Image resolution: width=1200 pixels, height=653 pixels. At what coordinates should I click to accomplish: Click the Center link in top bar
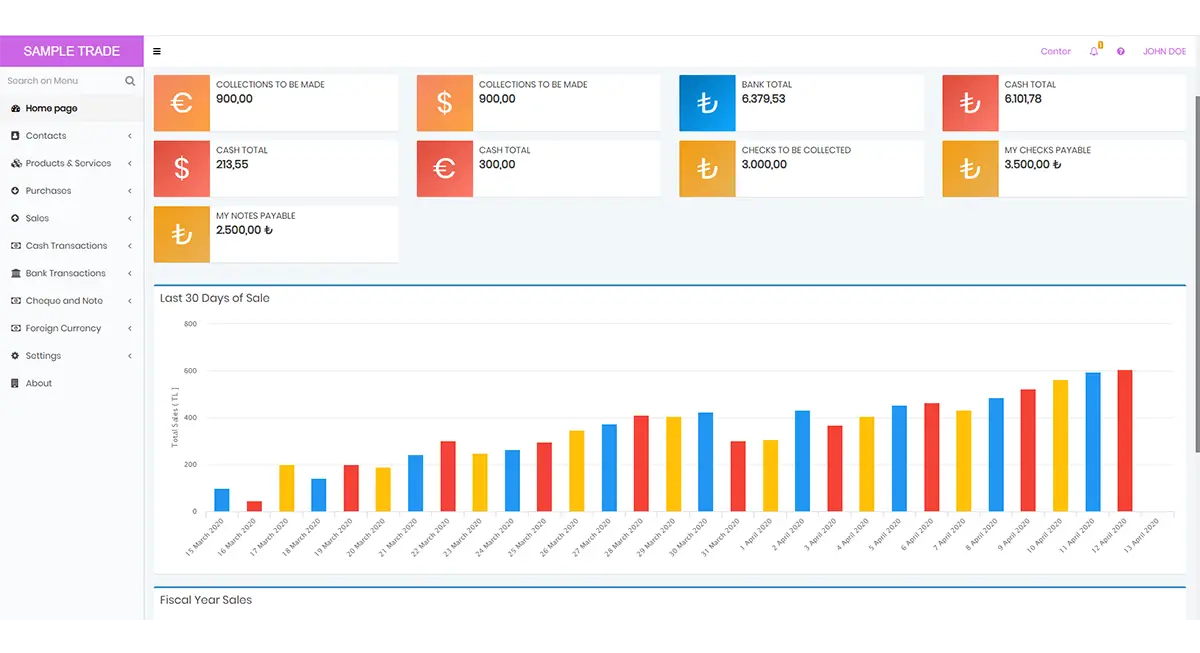tap(1055, 51)
